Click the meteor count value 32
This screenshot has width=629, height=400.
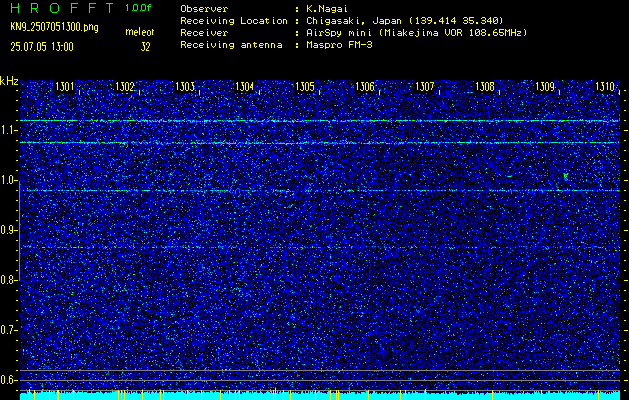(x=145, y=47)
